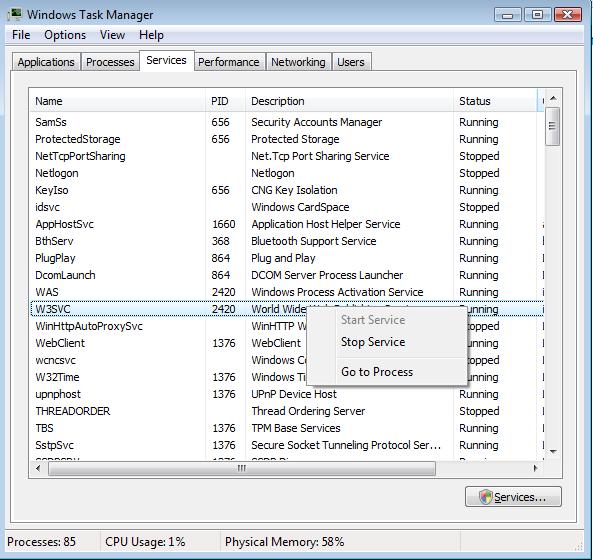Viewport: 593px width, 560px height.
Task: Click the Windows Process Activation Service description
Action: pos(337,292)
